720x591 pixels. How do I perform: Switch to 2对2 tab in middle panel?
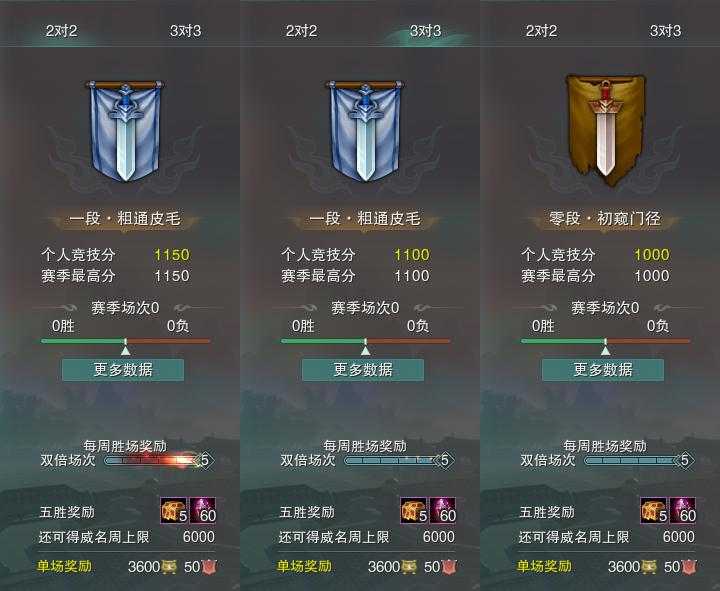pyautogui.click(x=302, y=31)
